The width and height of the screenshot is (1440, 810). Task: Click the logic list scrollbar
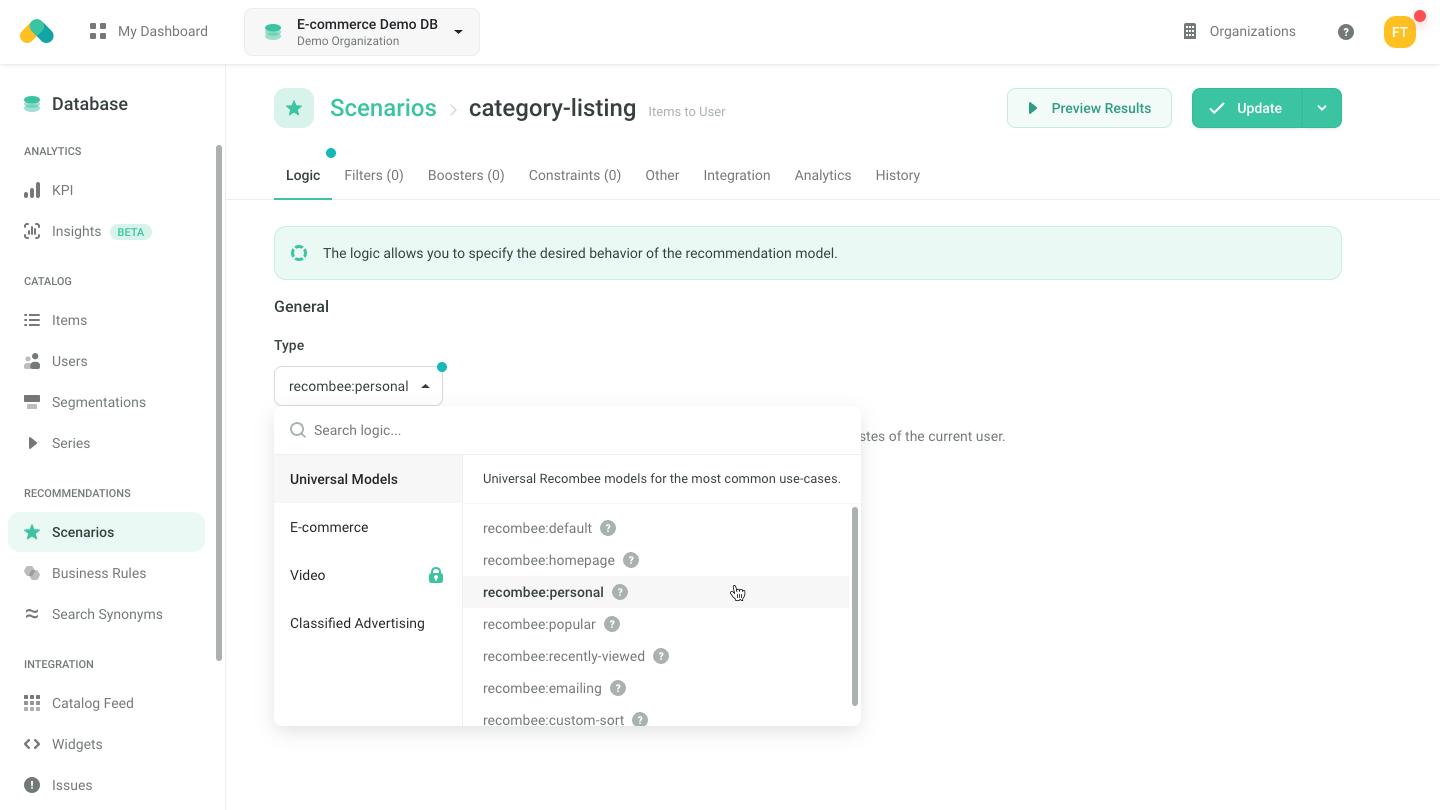point(855,606)
